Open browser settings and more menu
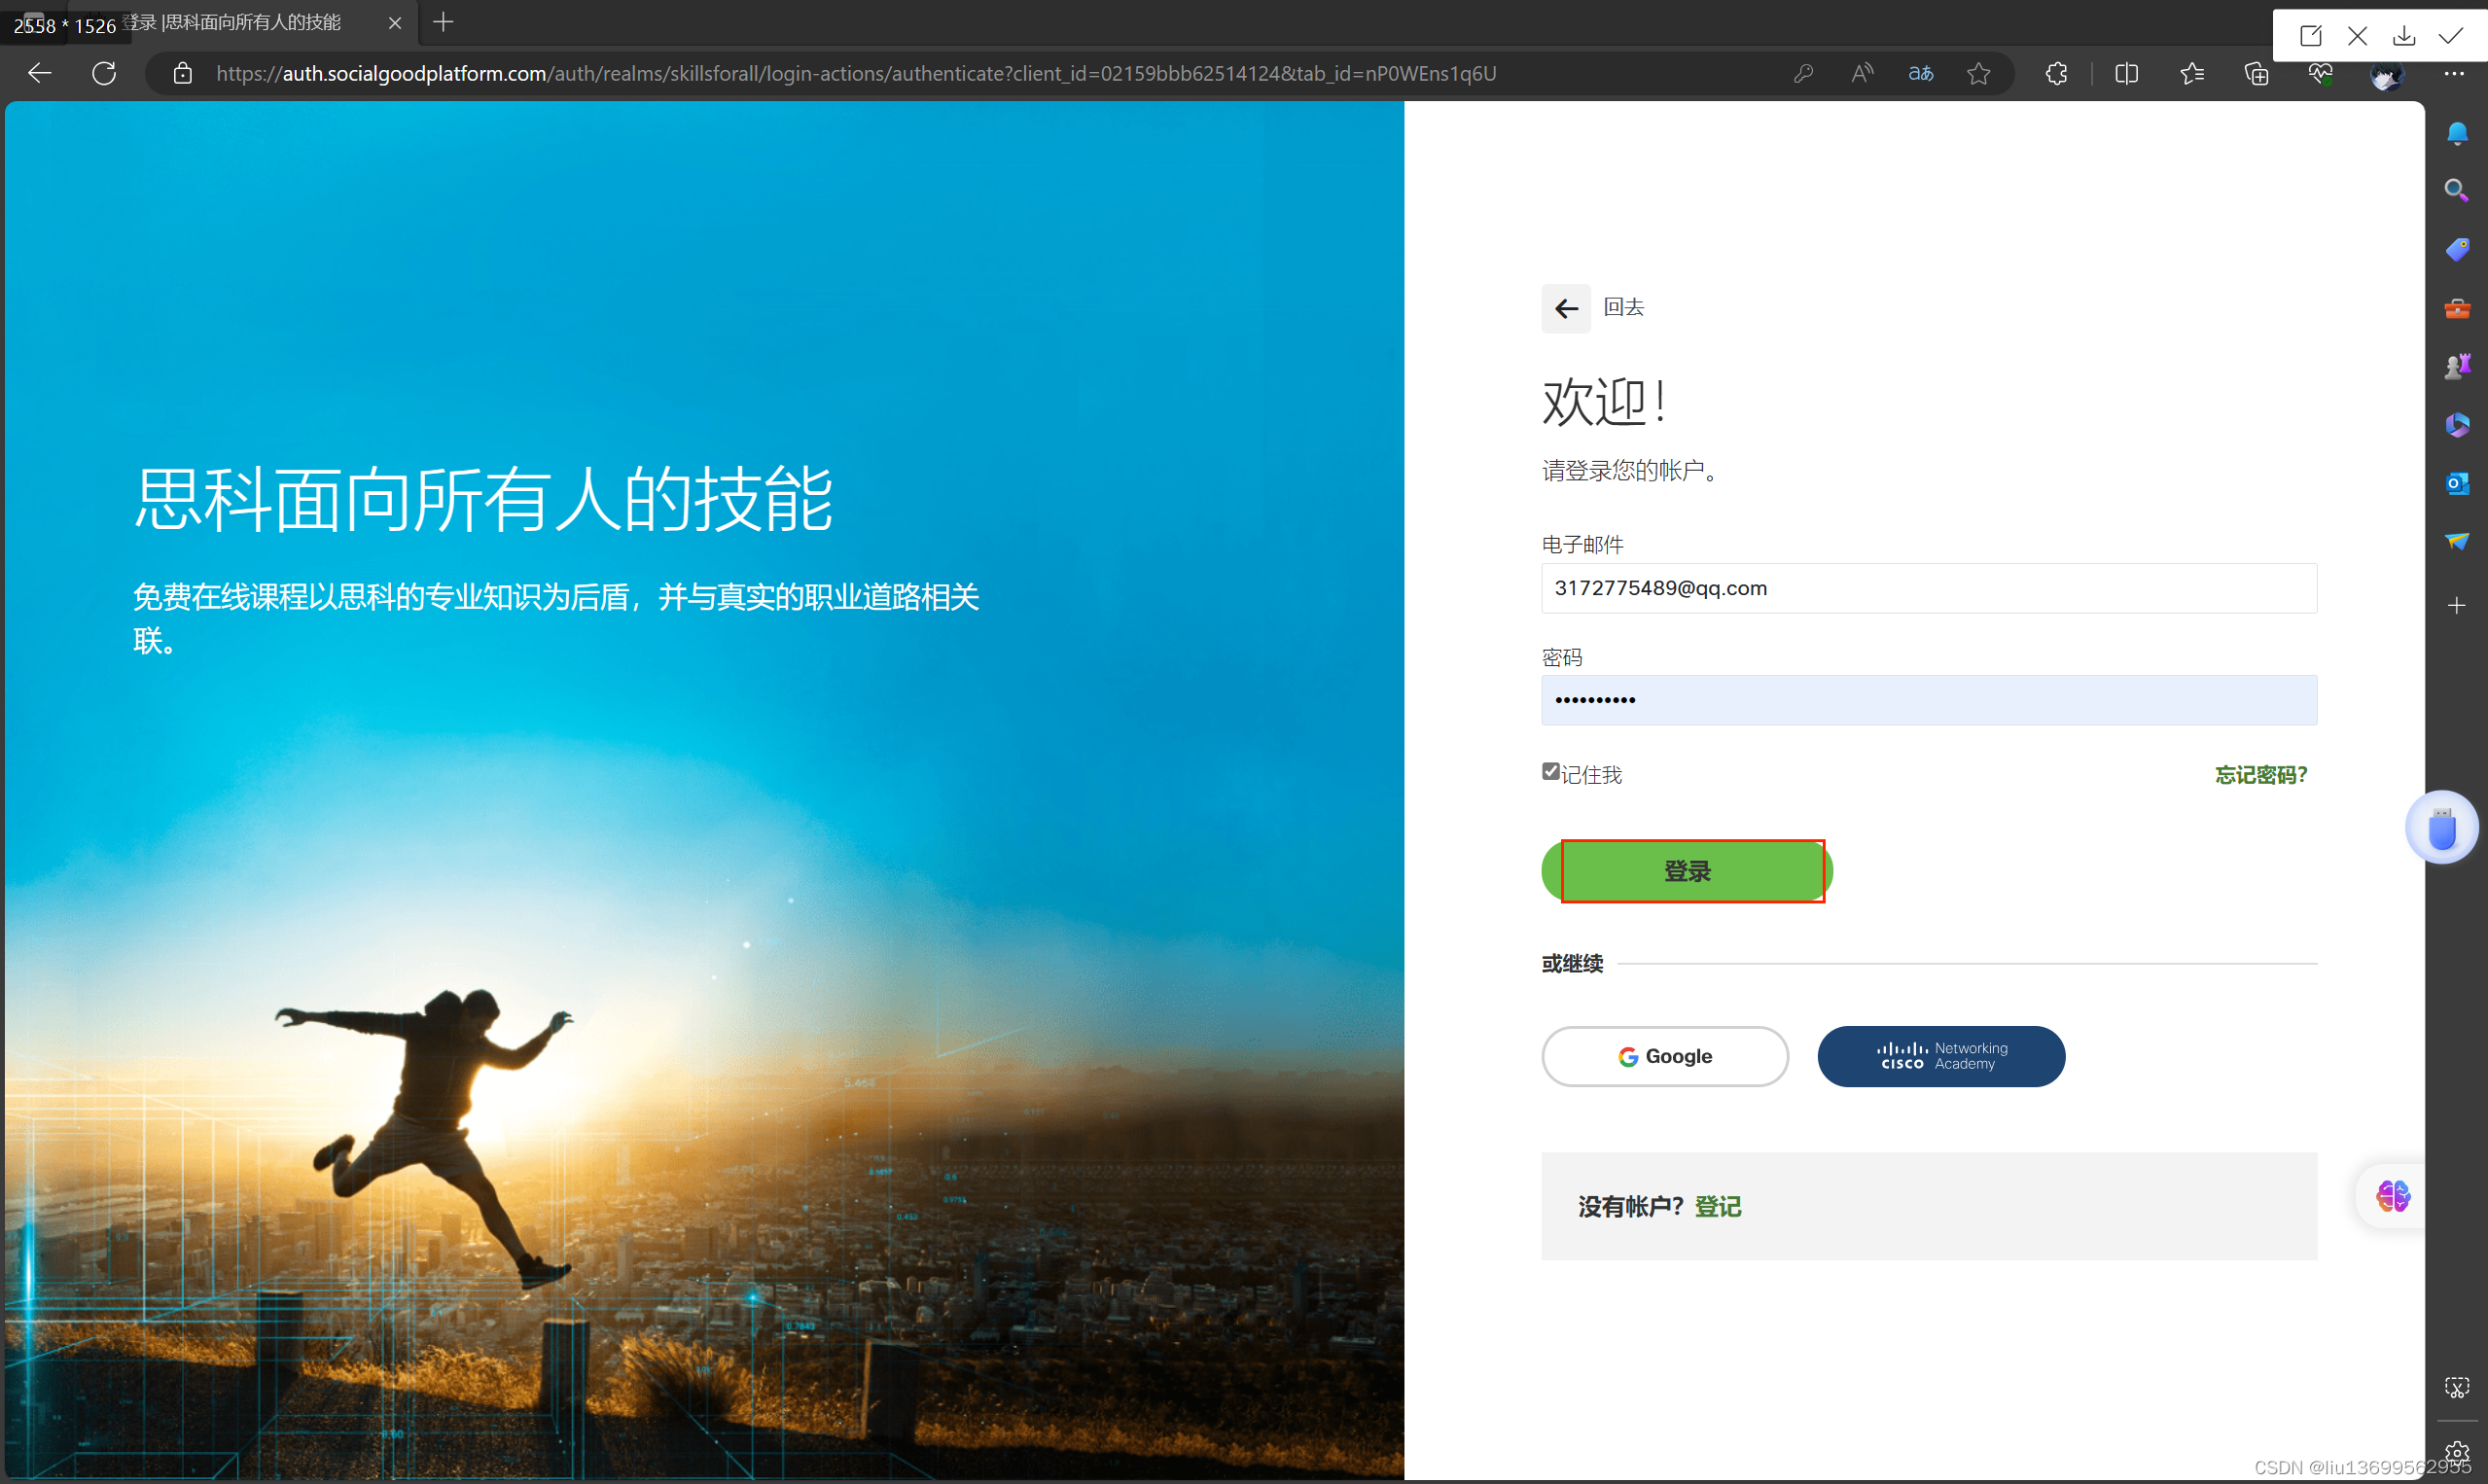 [x=2454, y=73]
